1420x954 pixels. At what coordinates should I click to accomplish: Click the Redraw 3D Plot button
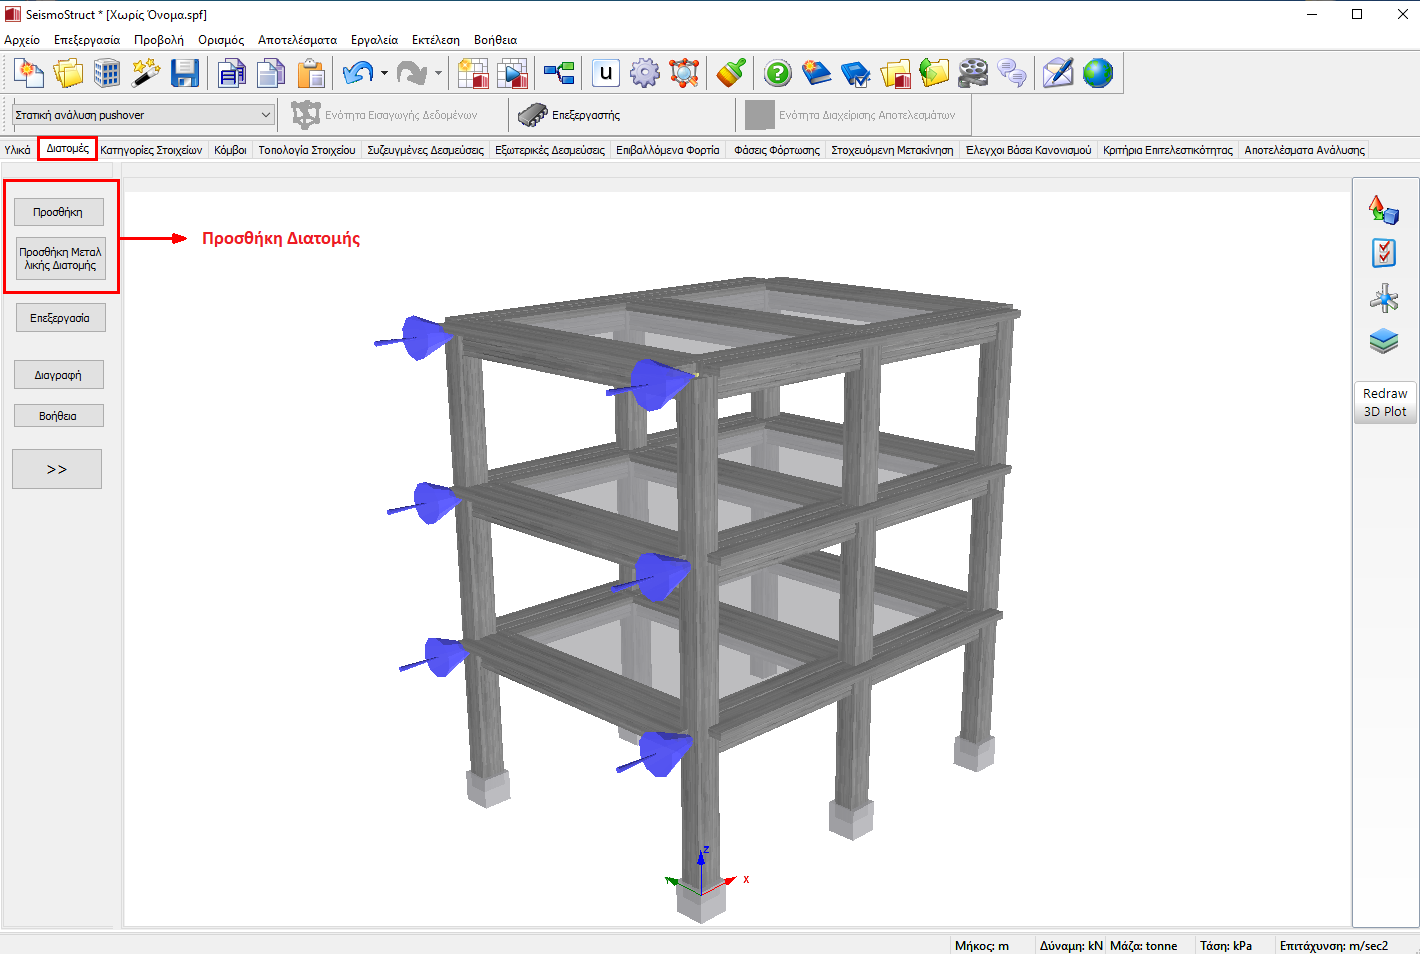(x=1384, y=402)
